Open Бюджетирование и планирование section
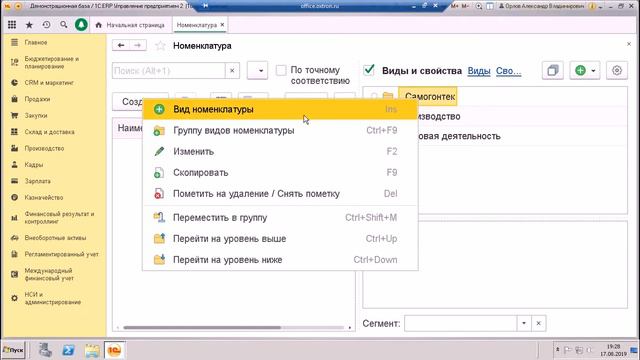Viewport: 640px width, 360px height. (x=51, y=62)
